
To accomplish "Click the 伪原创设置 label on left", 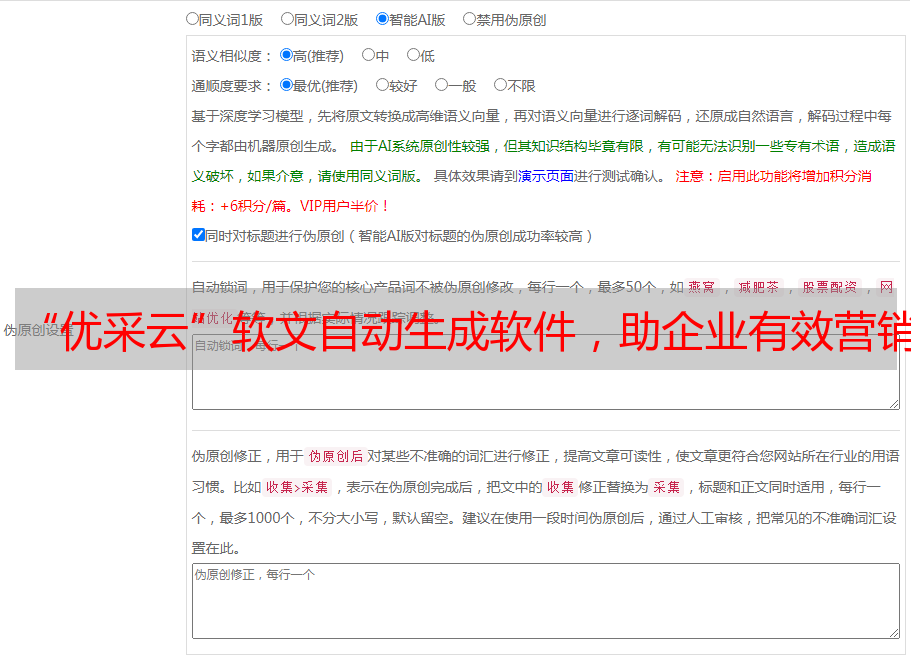I will coord(38,330).
